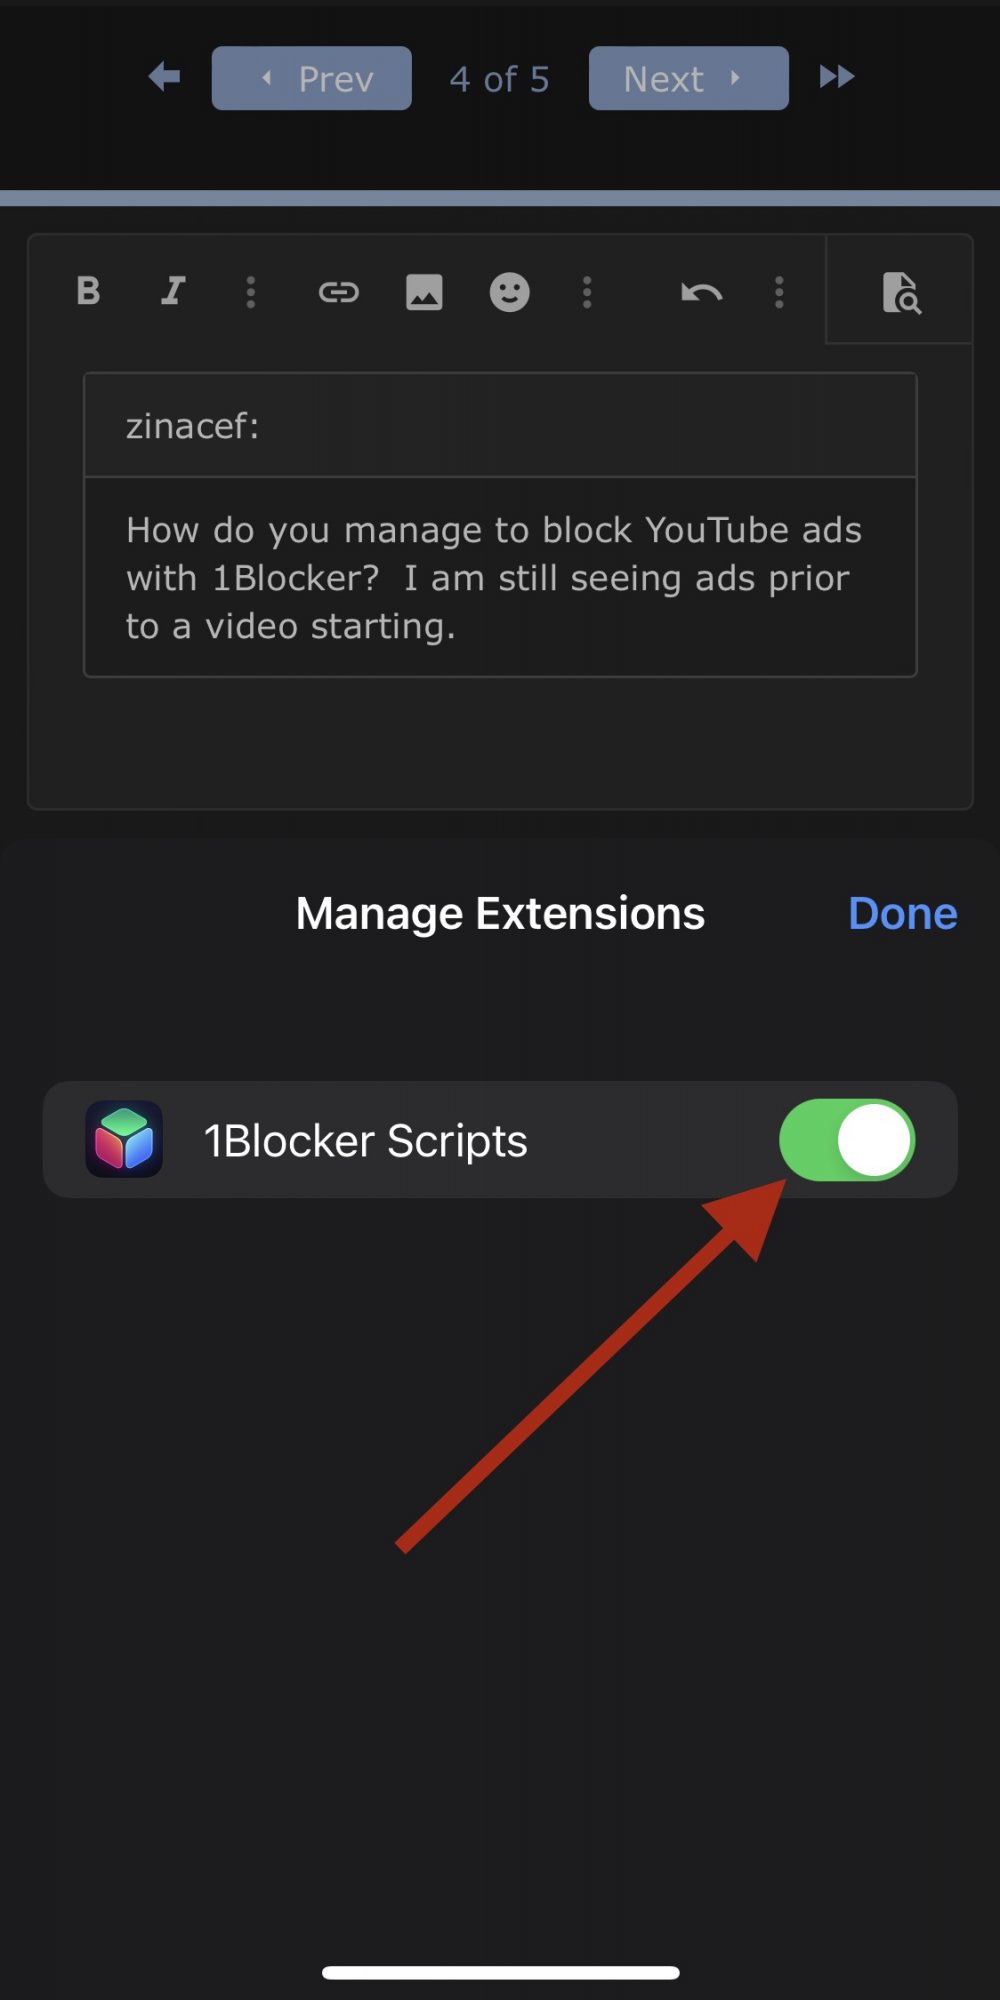1000x2000 pixels.
Task: Insert an image into the post
Action: tap(424, 292)
